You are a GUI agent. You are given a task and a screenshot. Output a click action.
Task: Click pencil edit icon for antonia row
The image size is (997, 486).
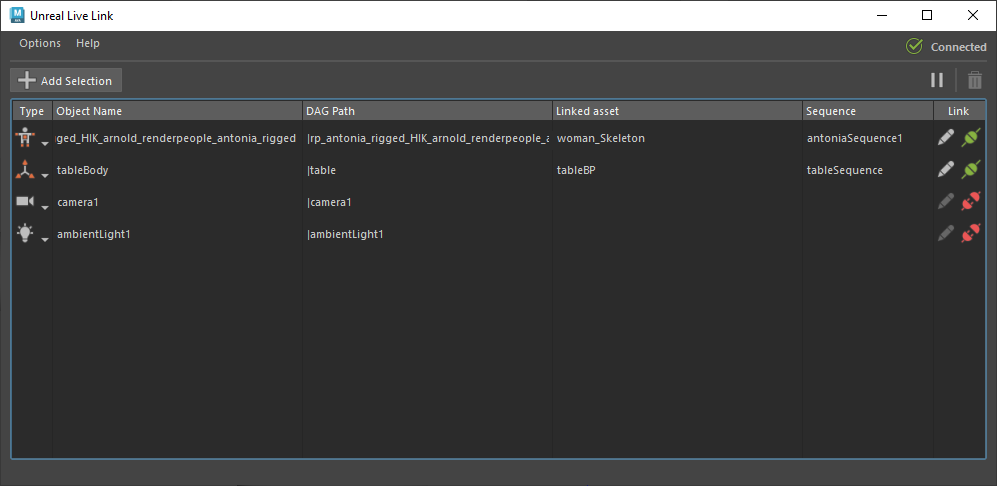point(946,138)
